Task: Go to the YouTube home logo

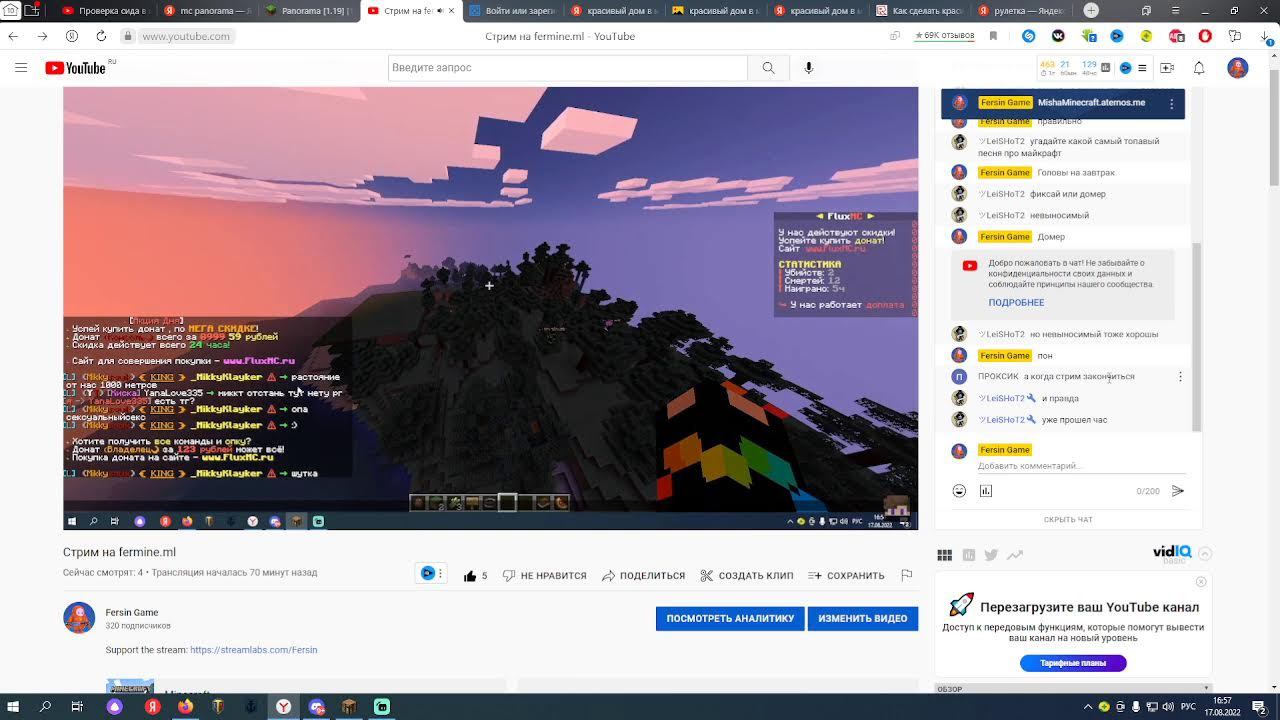Action: point(76,68)
